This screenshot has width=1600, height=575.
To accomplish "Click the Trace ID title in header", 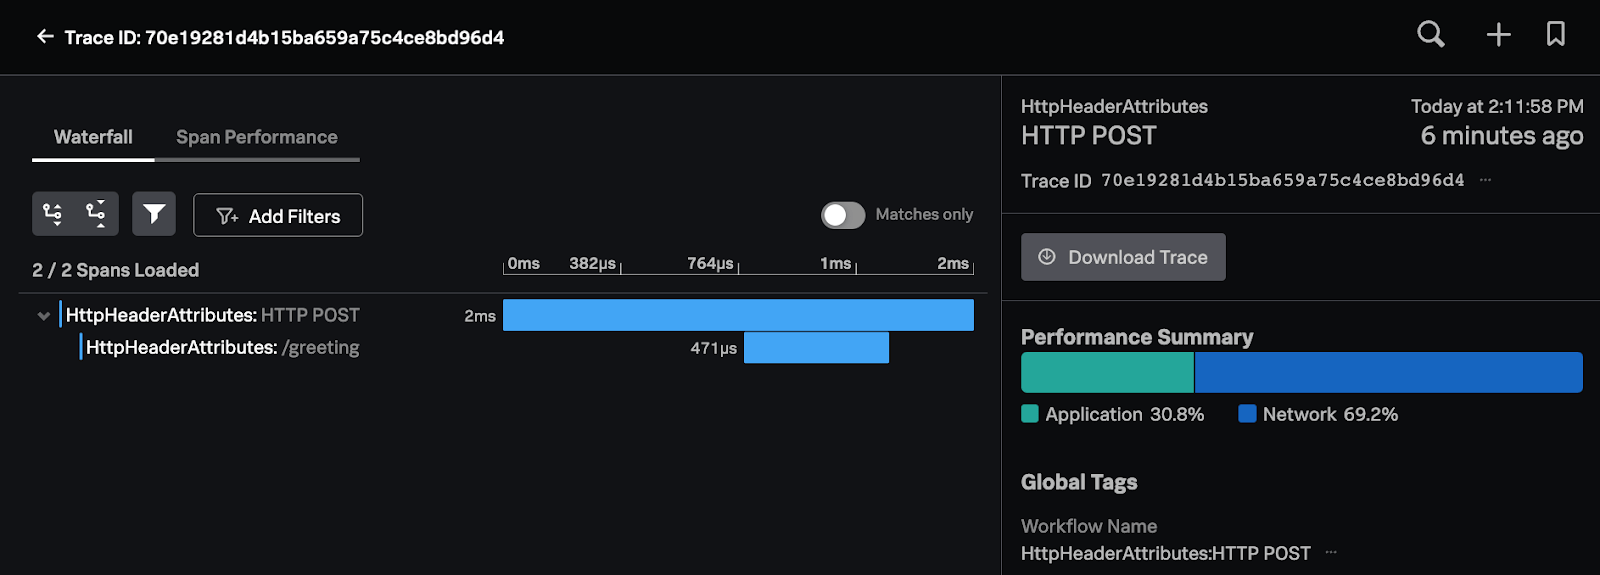I will (284, 38).
